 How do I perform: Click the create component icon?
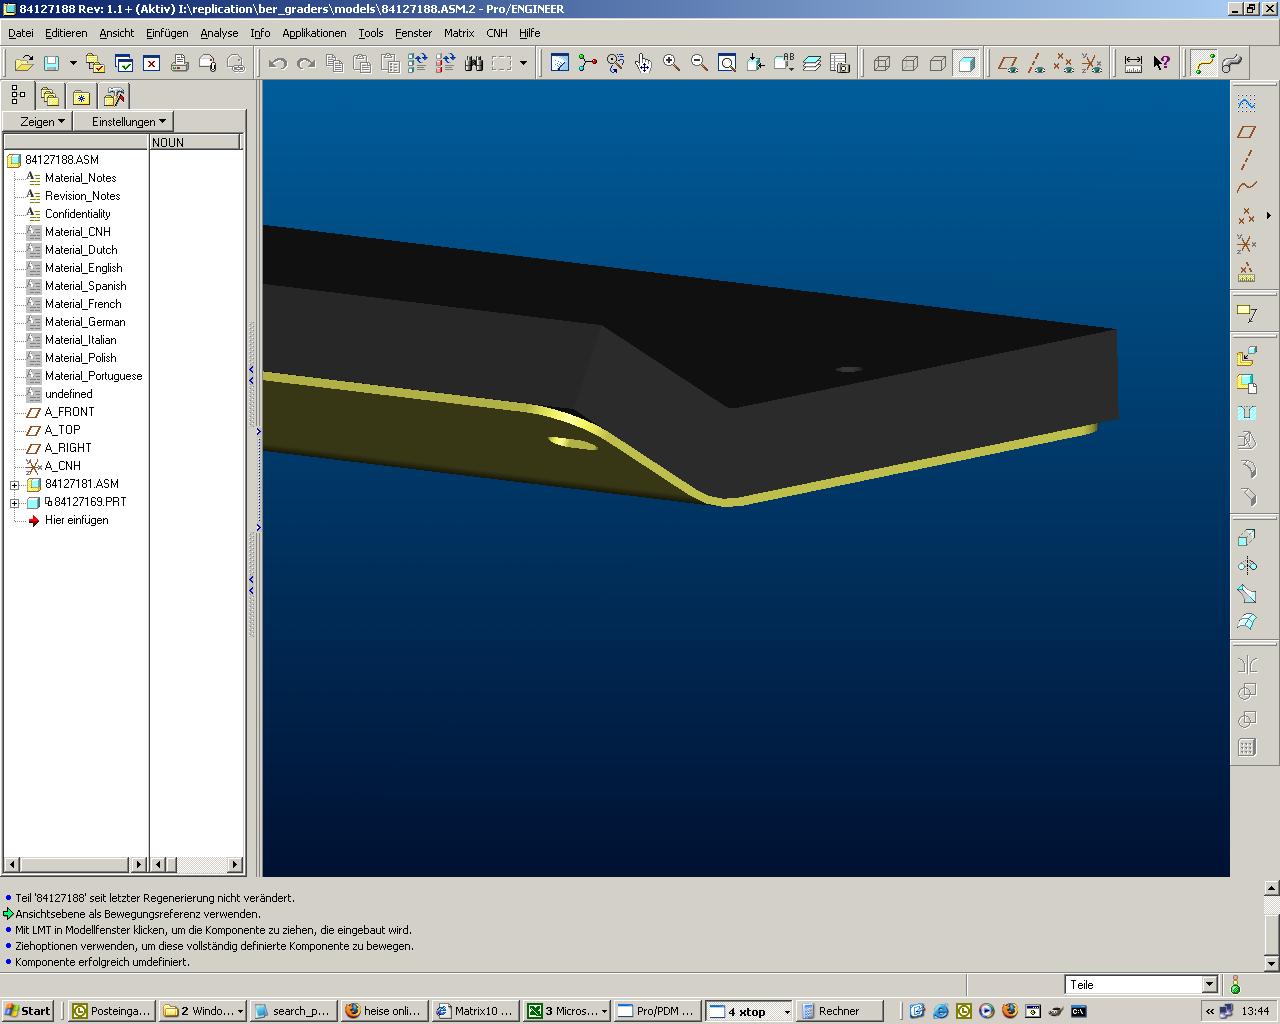click(x=1247, y=383)
